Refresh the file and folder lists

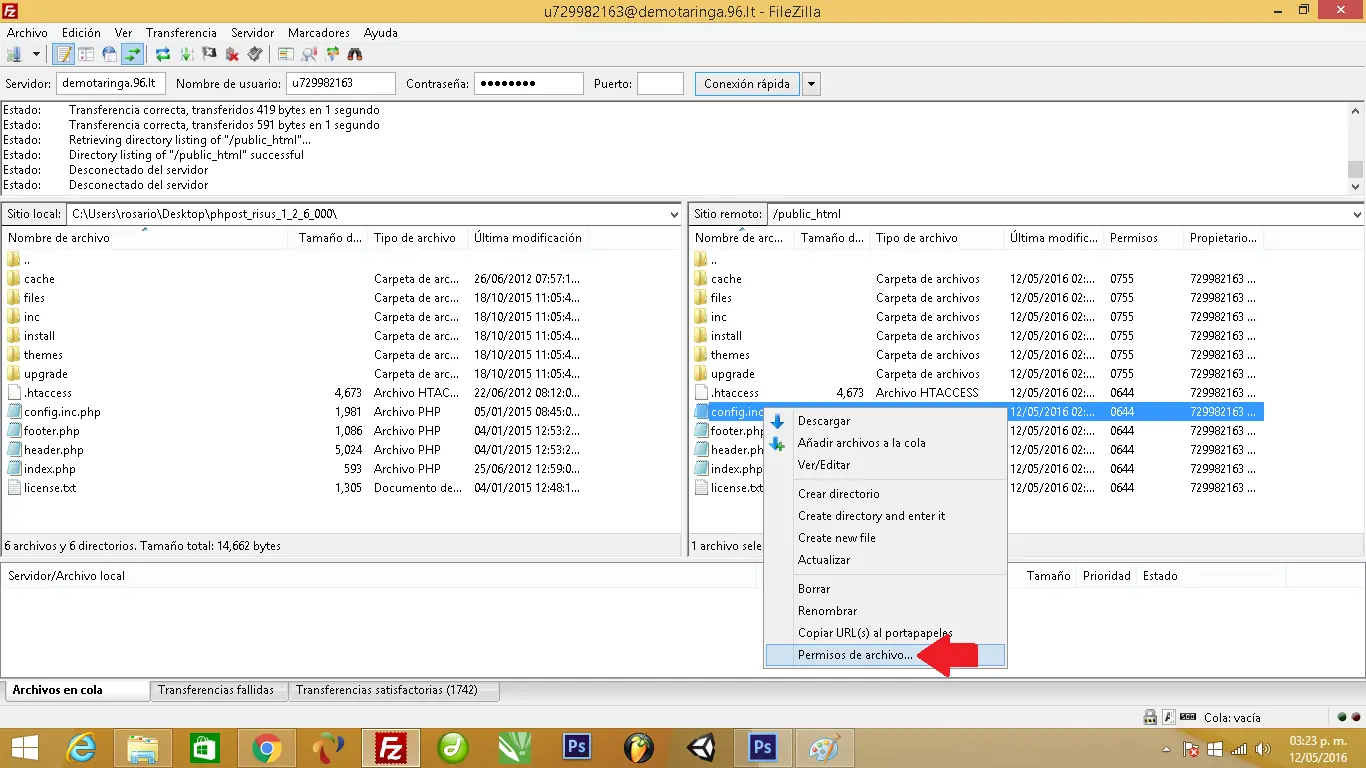tap(163, 54)
